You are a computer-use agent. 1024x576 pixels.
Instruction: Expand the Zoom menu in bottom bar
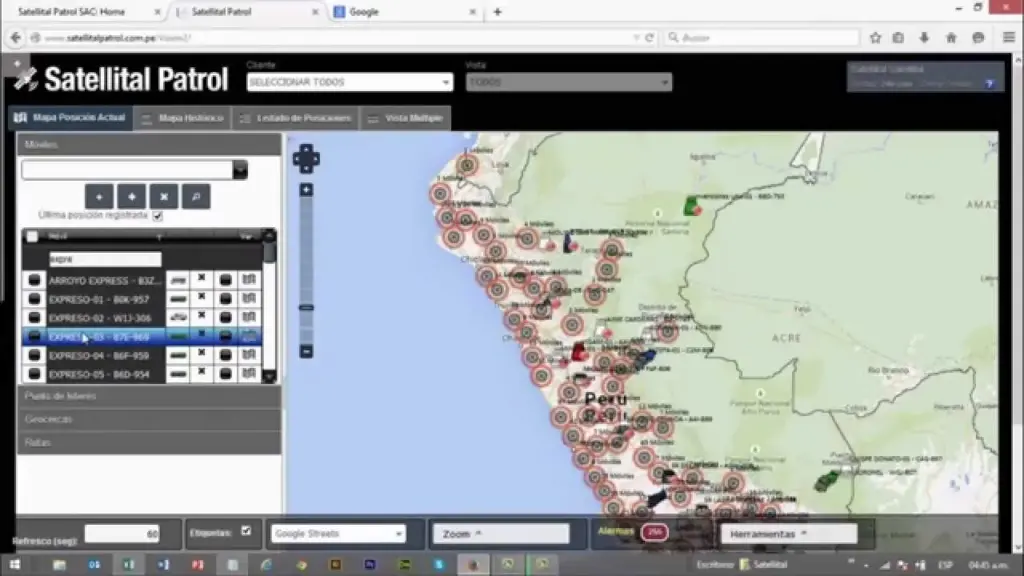pos(501,534)
